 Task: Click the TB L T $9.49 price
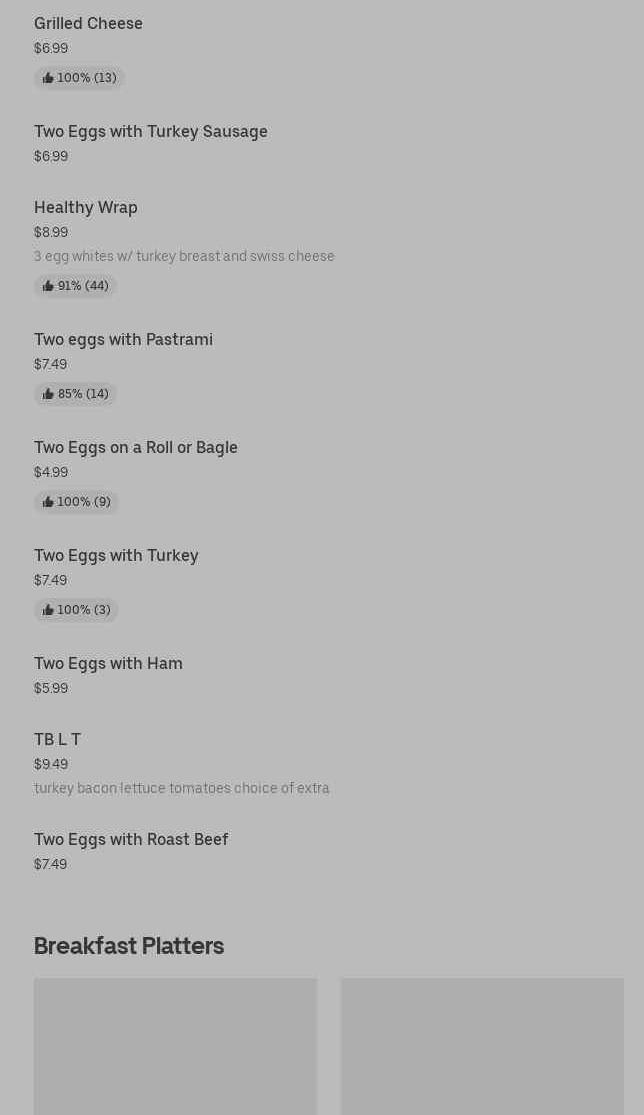(x=51, y=764)
